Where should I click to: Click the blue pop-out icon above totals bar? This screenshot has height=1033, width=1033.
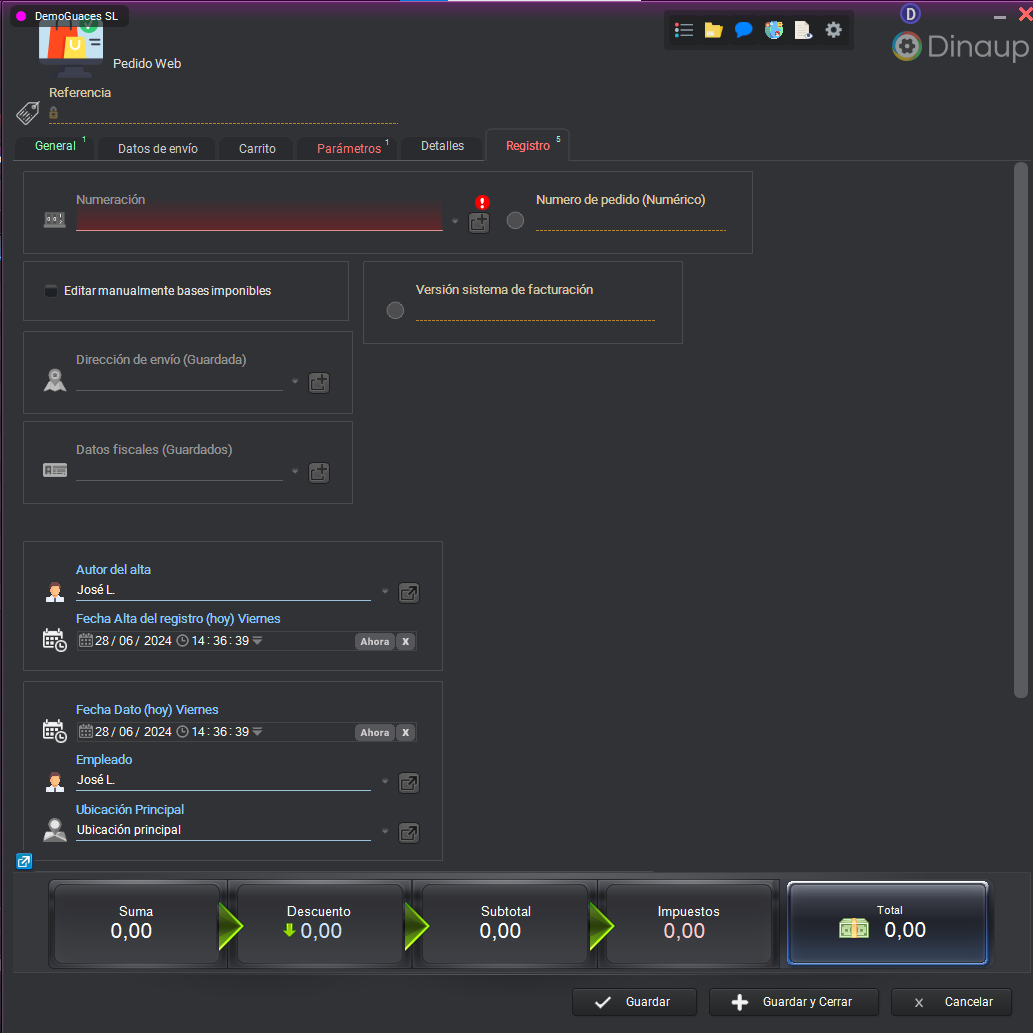tap(24, 861)
